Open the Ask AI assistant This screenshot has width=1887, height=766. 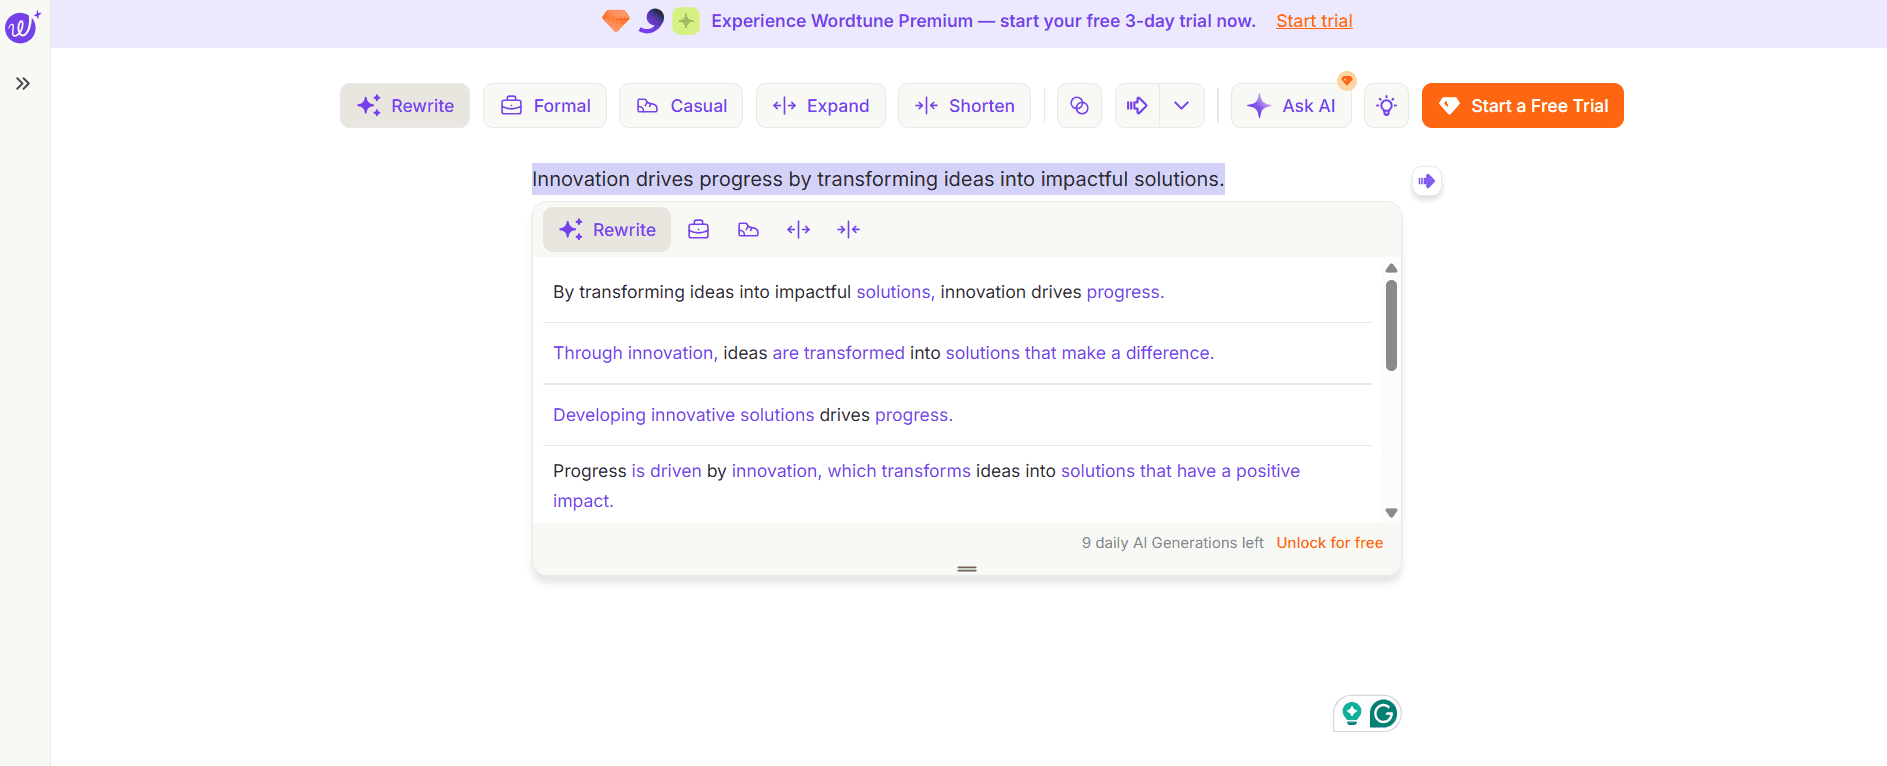point(1291,106)
